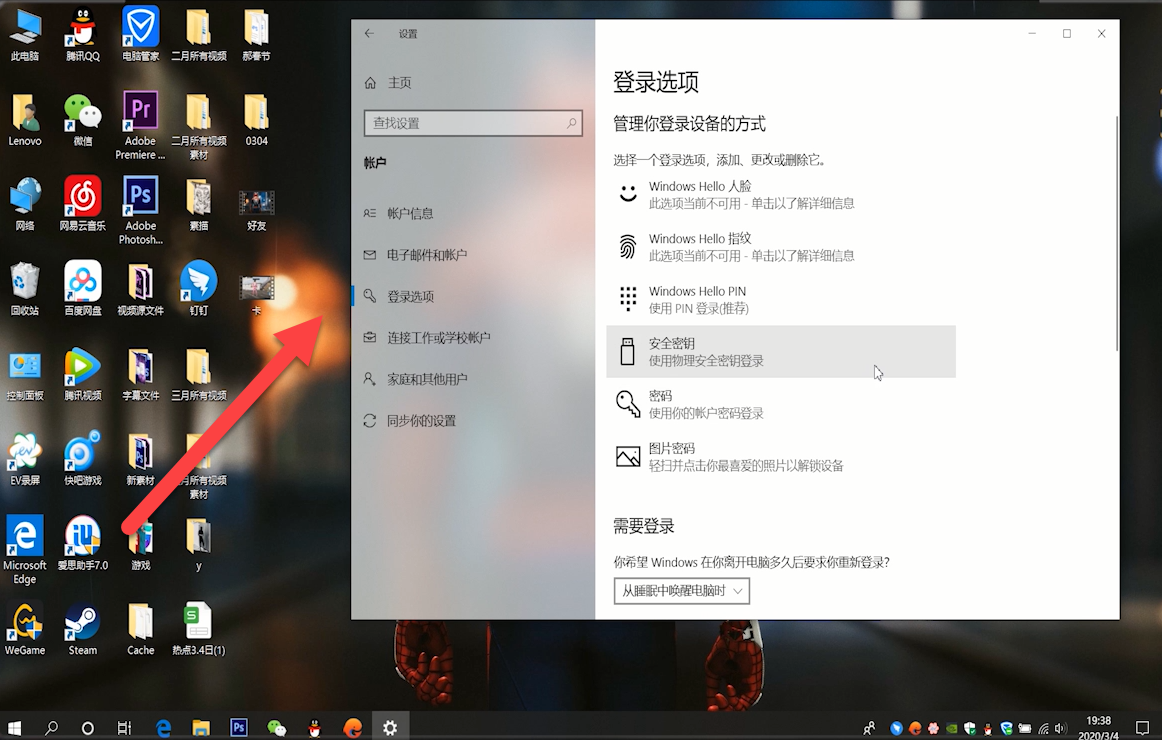Click 同步你的设置 in sidebar
The height and width of the screenshot is (740, 1162).
pyautogui.click(x=420, y=420)
